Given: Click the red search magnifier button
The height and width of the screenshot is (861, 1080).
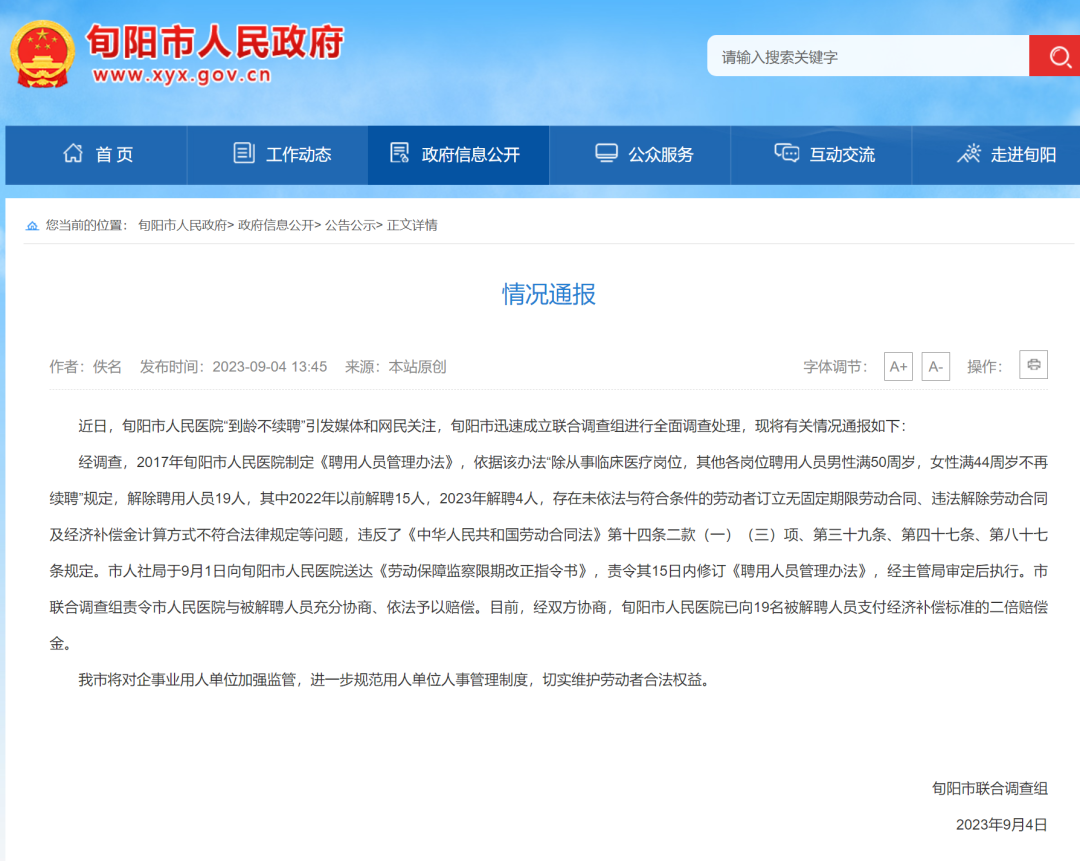Looking at the screenshot, I should [1054, 56].
